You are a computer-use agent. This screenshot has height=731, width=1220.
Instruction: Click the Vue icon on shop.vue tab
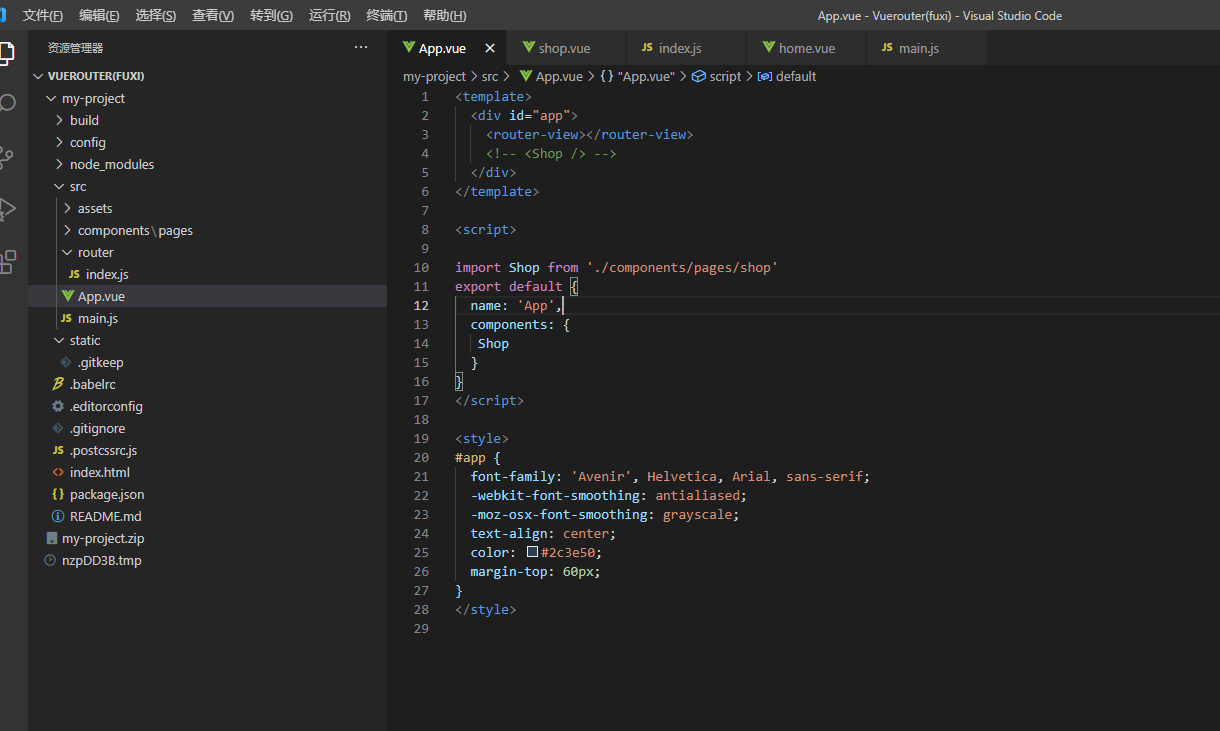529,48
